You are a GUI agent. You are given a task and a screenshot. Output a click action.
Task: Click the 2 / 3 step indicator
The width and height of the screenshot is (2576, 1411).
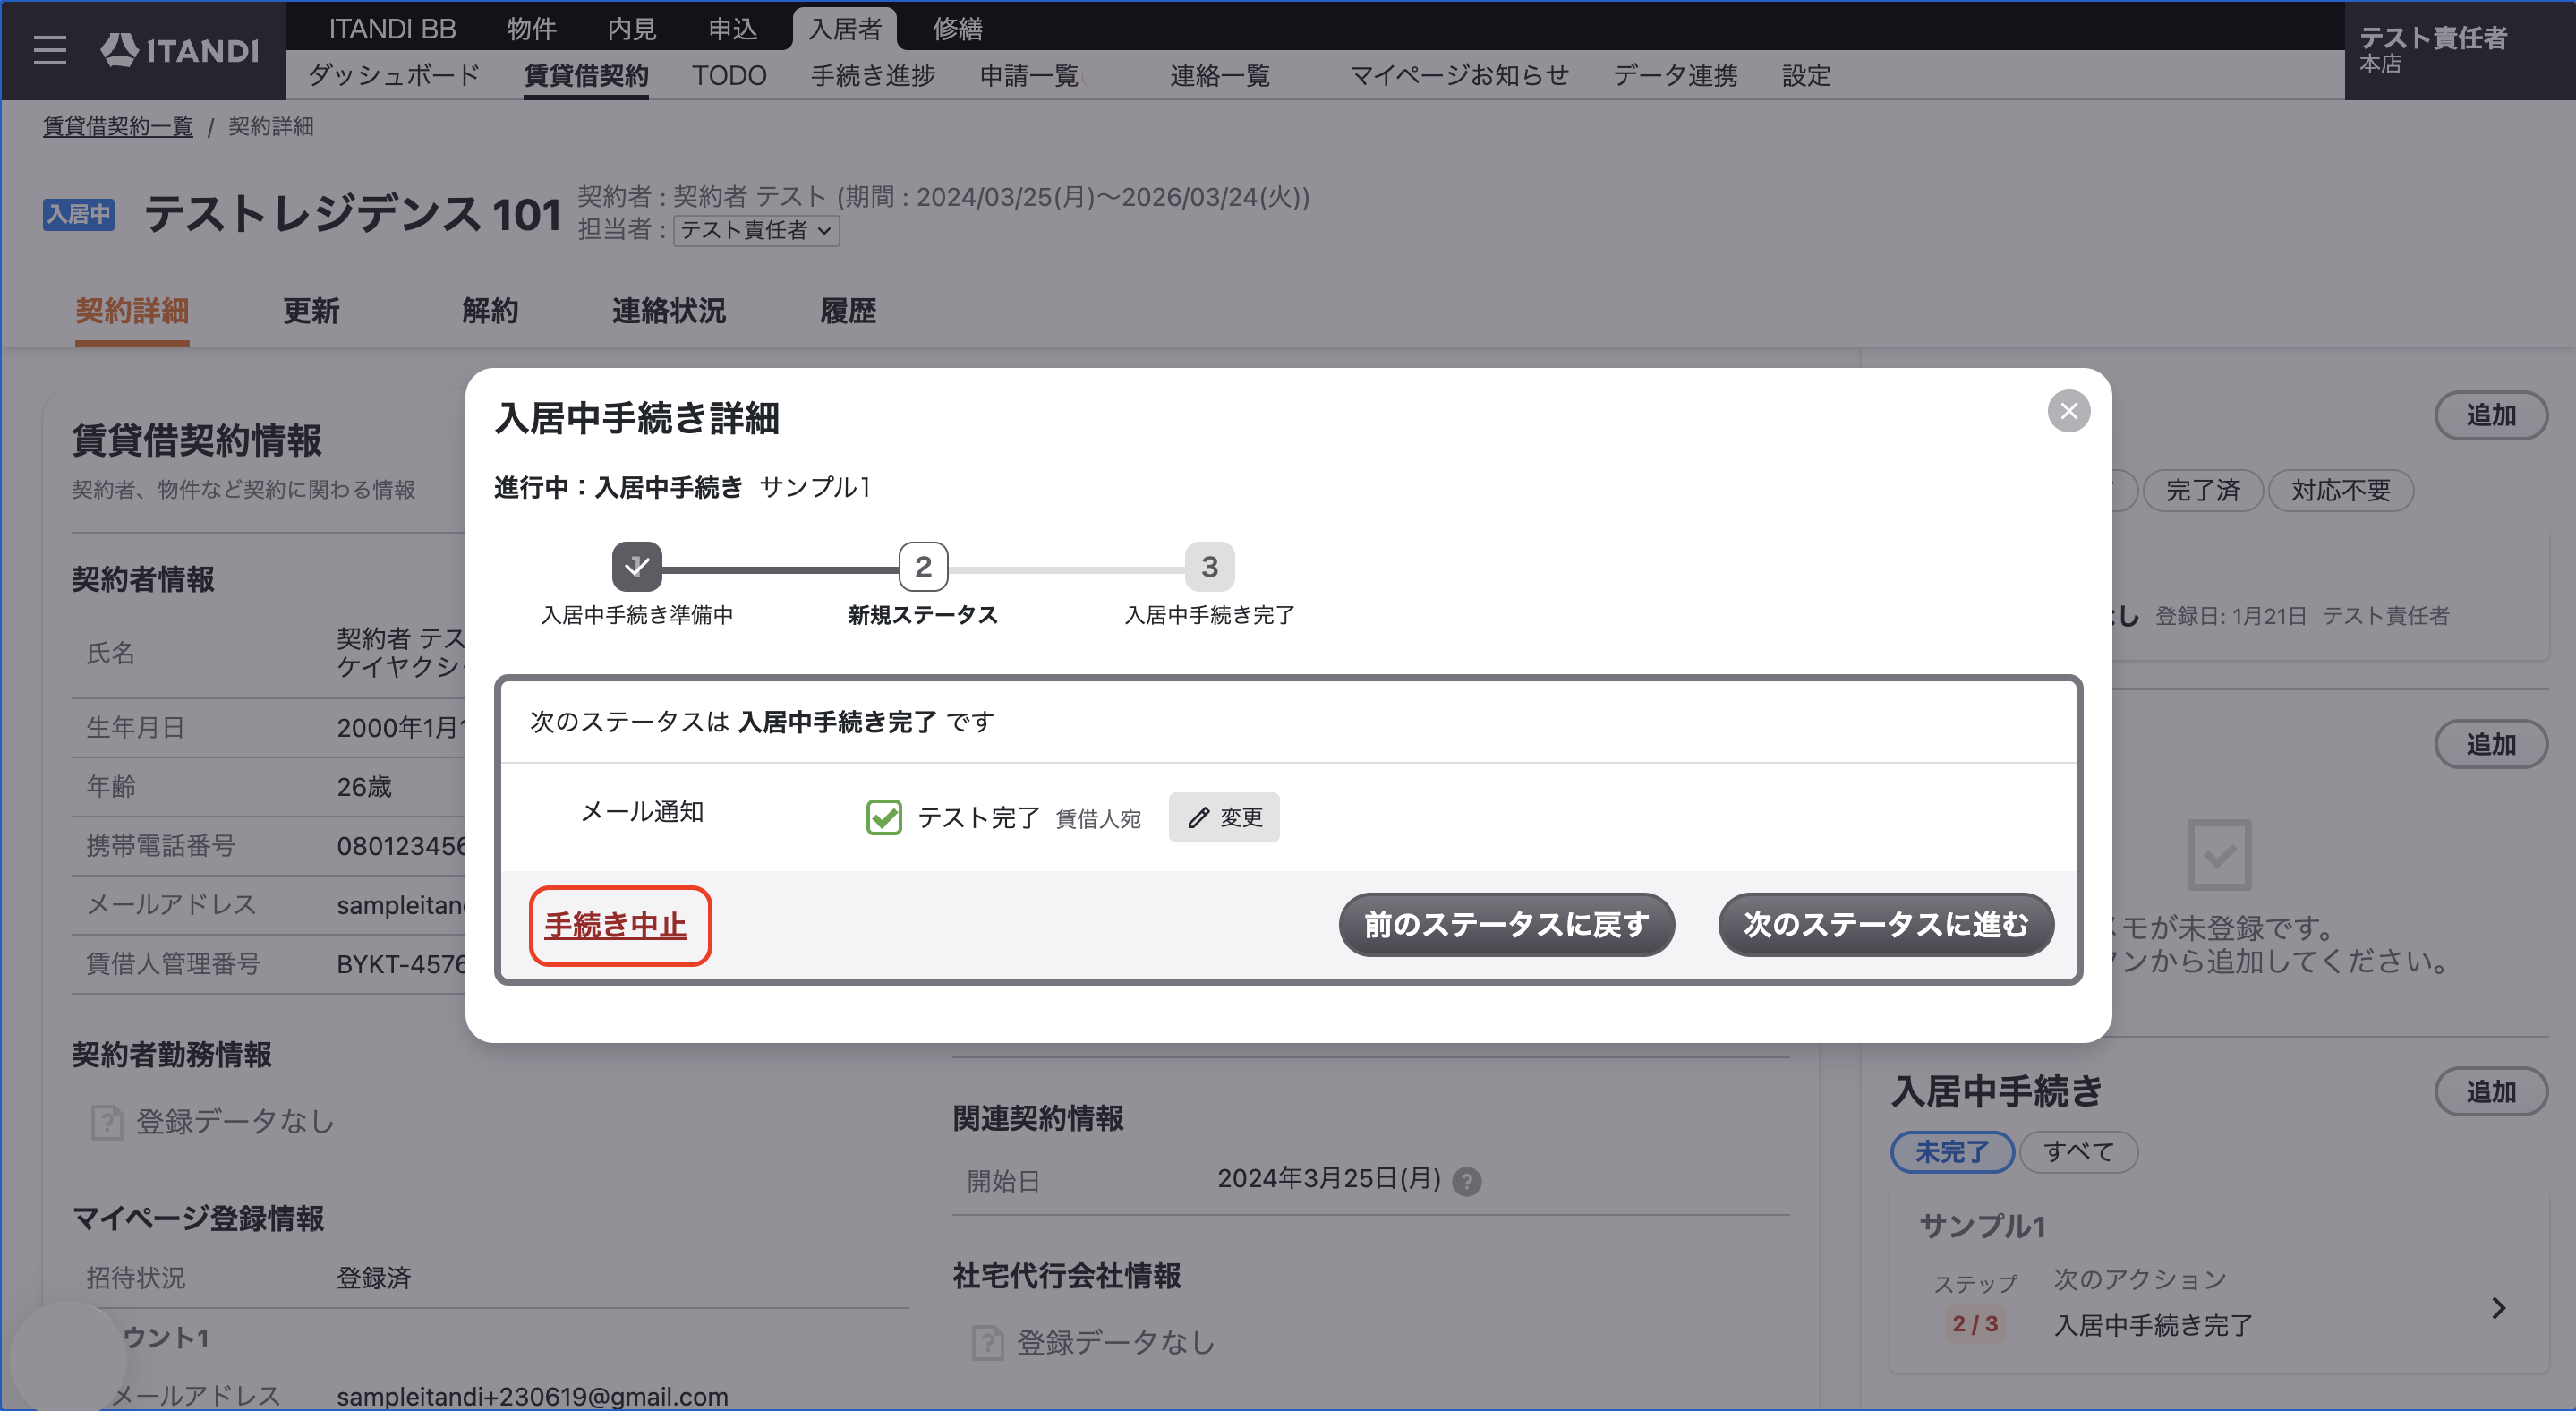(1975, 1324)
